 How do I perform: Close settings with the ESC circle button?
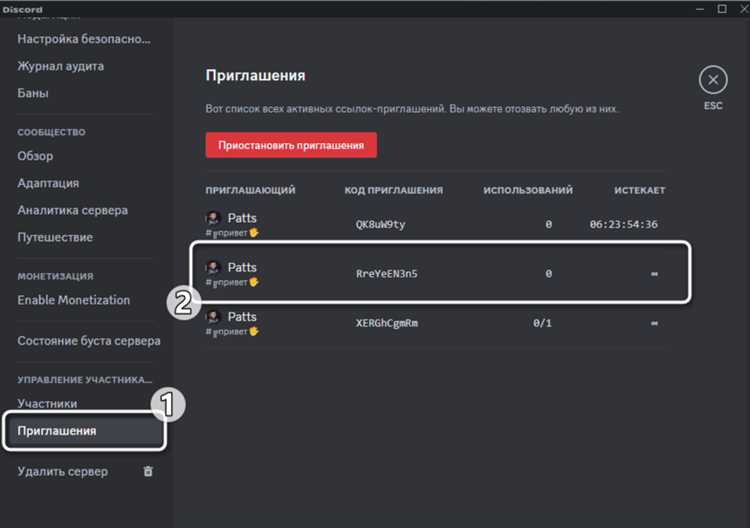713,80
